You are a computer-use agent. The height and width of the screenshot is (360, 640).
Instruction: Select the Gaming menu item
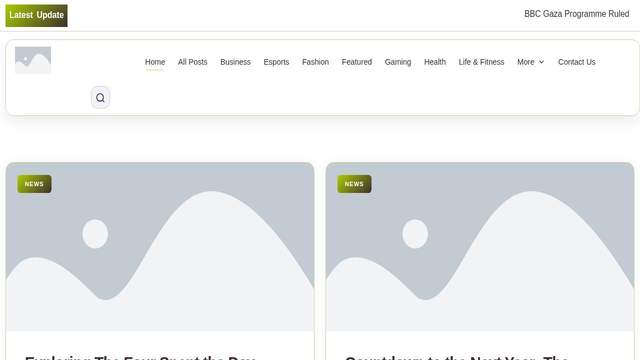(398, 62)
